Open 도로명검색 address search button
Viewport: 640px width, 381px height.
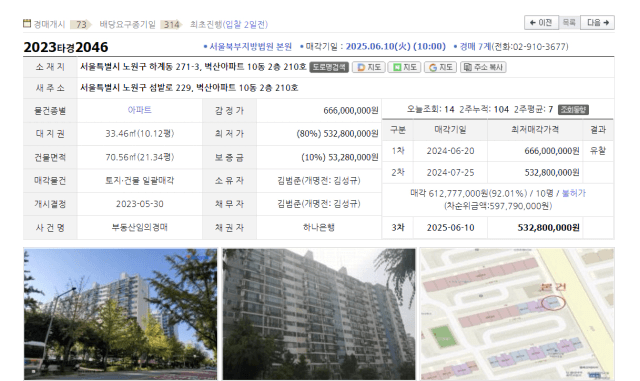[x=329, y=67]
